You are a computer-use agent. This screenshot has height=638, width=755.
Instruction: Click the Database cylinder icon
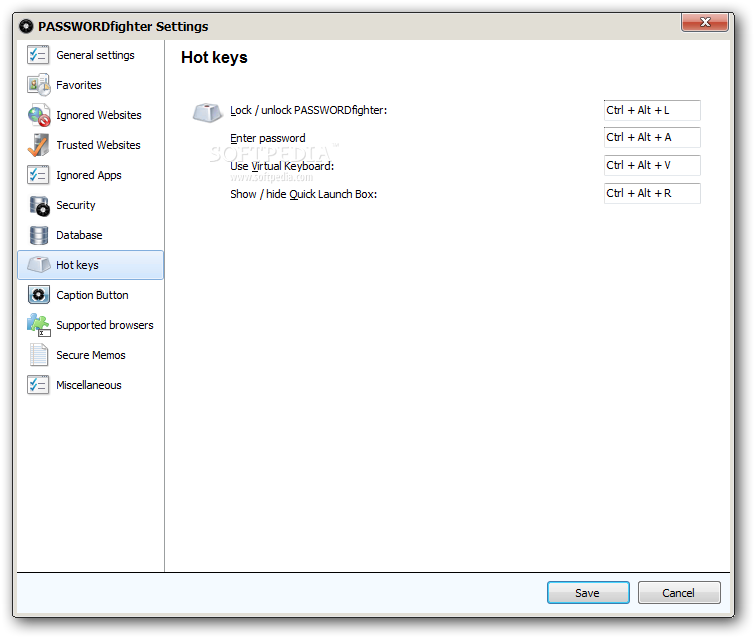(x=39, y=235)
